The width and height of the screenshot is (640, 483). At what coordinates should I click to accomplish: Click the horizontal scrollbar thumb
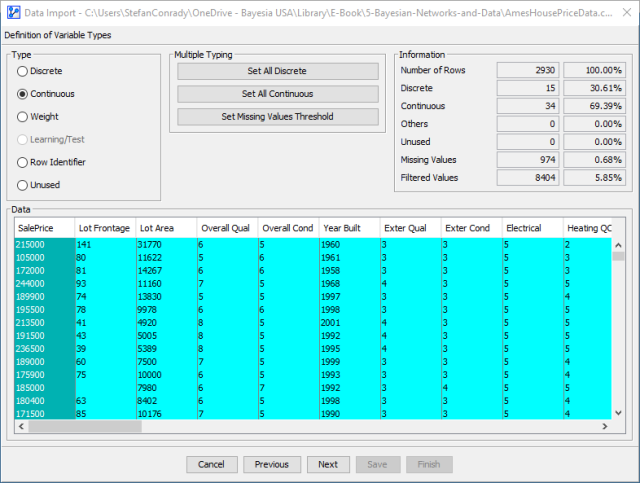point(85,426)
